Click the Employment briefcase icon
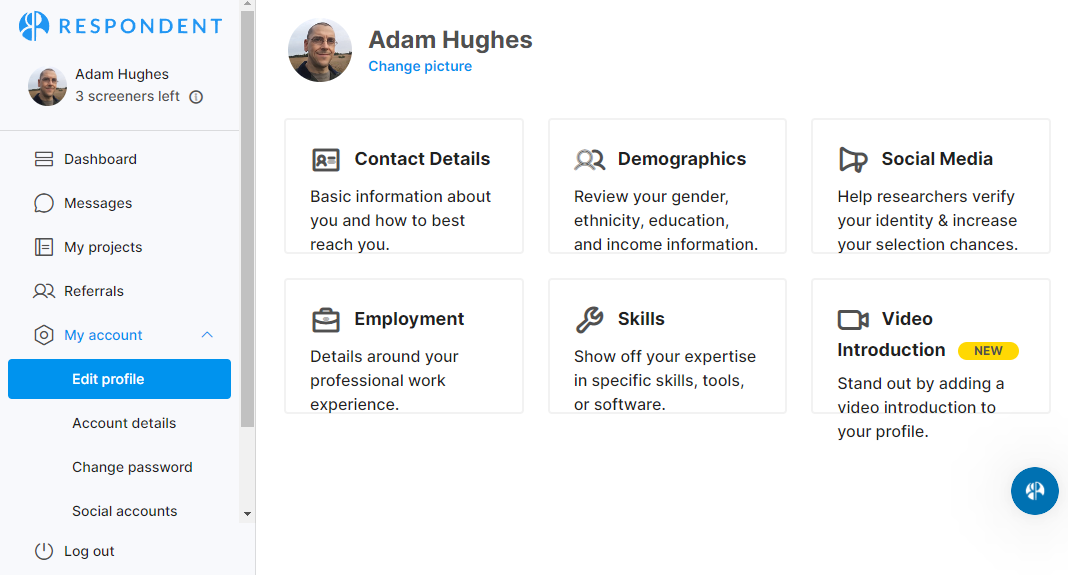The image size is (1068, 575). (x=326, y=320)
